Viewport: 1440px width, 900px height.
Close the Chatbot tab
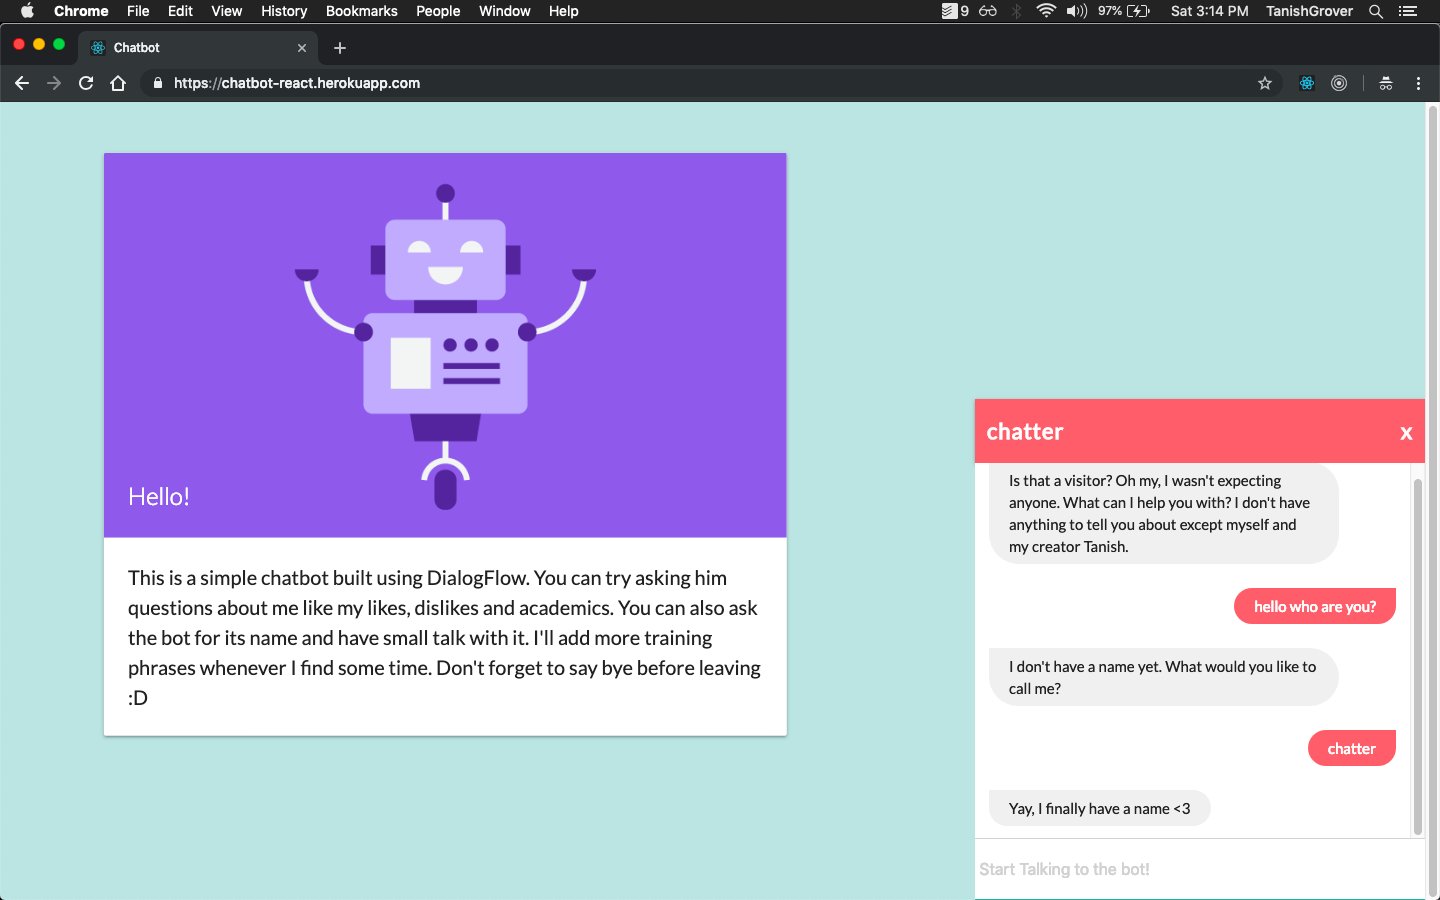[302, 48]
